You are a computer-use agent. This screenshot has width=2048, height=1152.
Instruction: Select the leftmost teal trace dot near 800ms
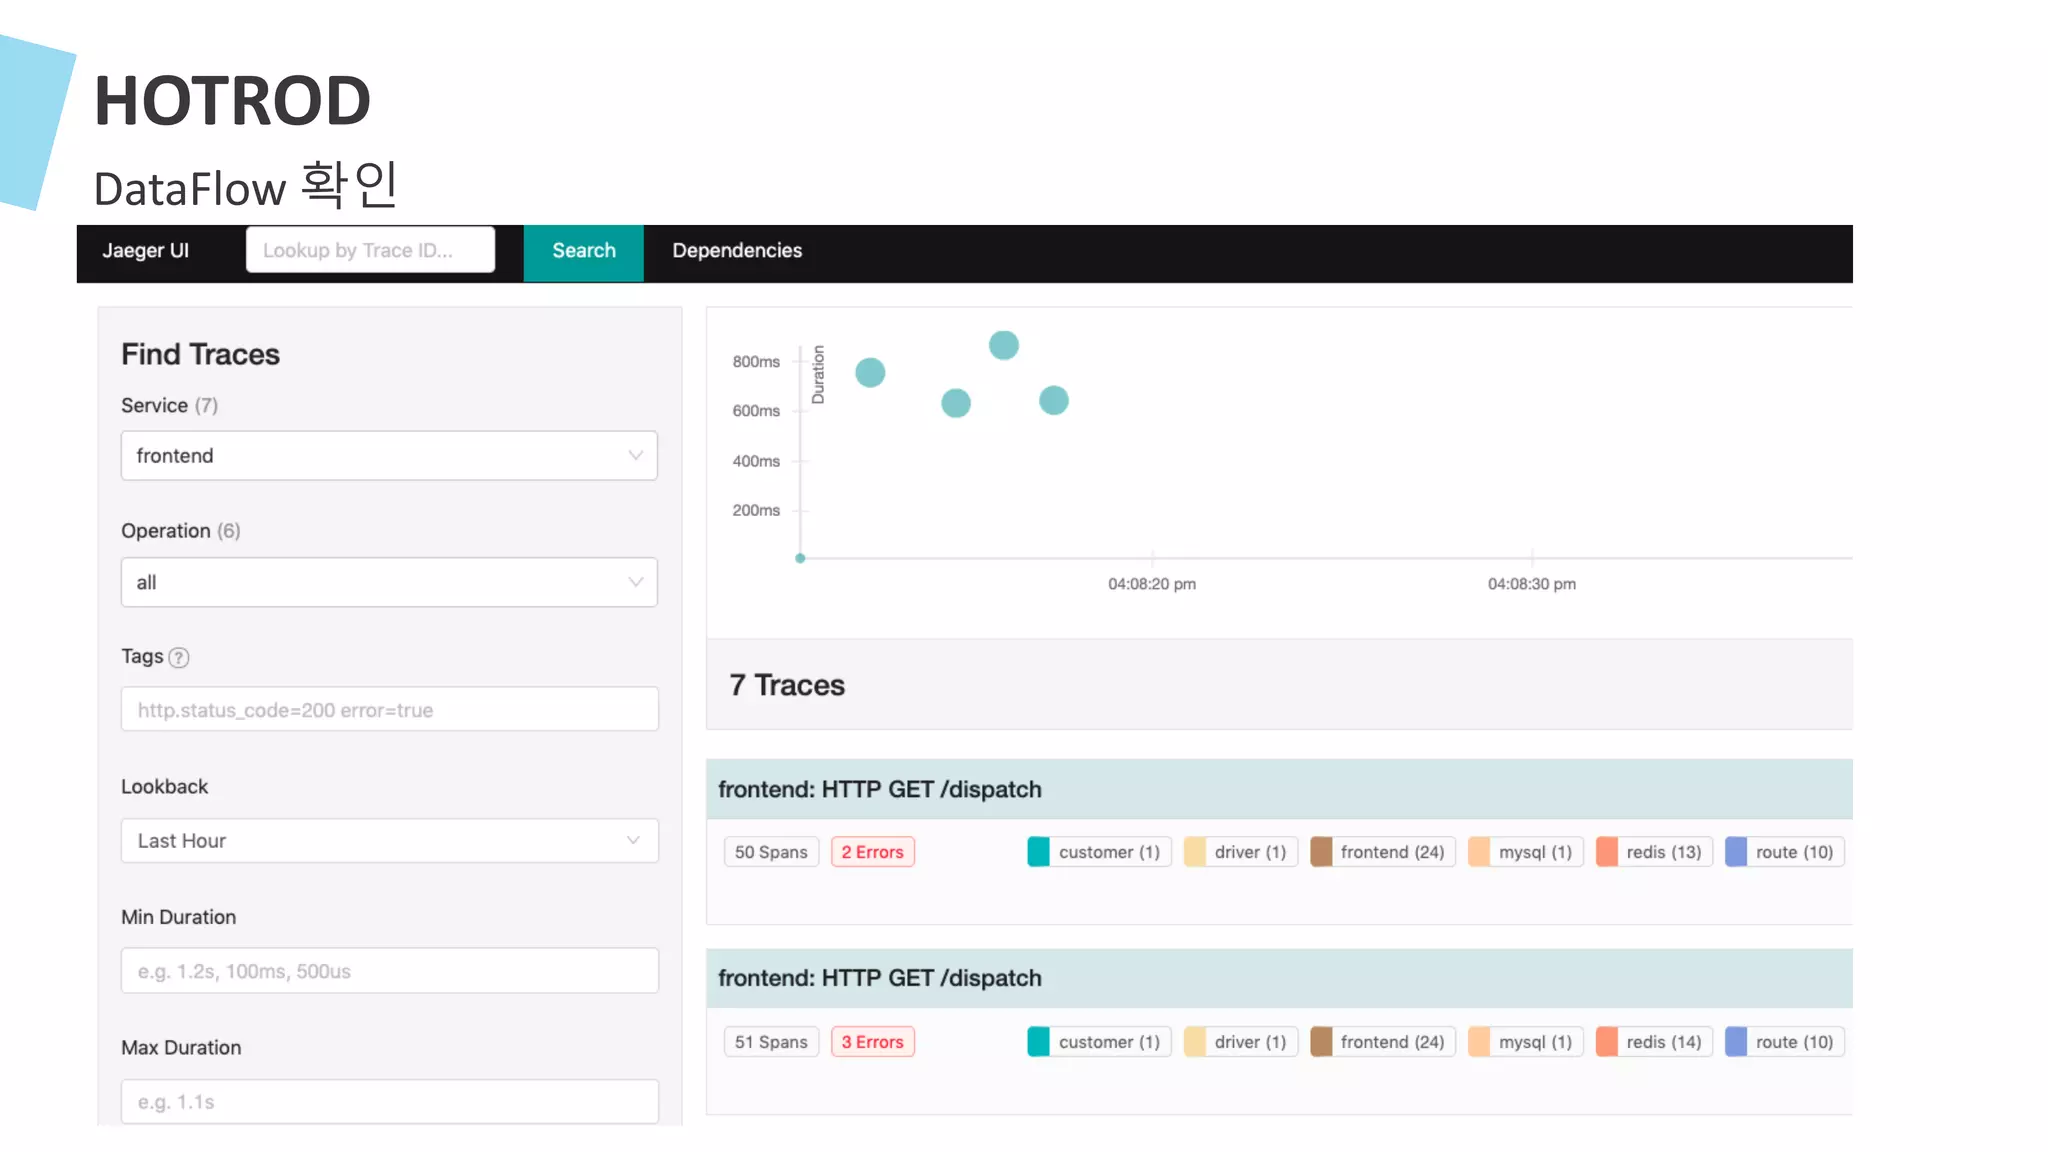point(870,373)
